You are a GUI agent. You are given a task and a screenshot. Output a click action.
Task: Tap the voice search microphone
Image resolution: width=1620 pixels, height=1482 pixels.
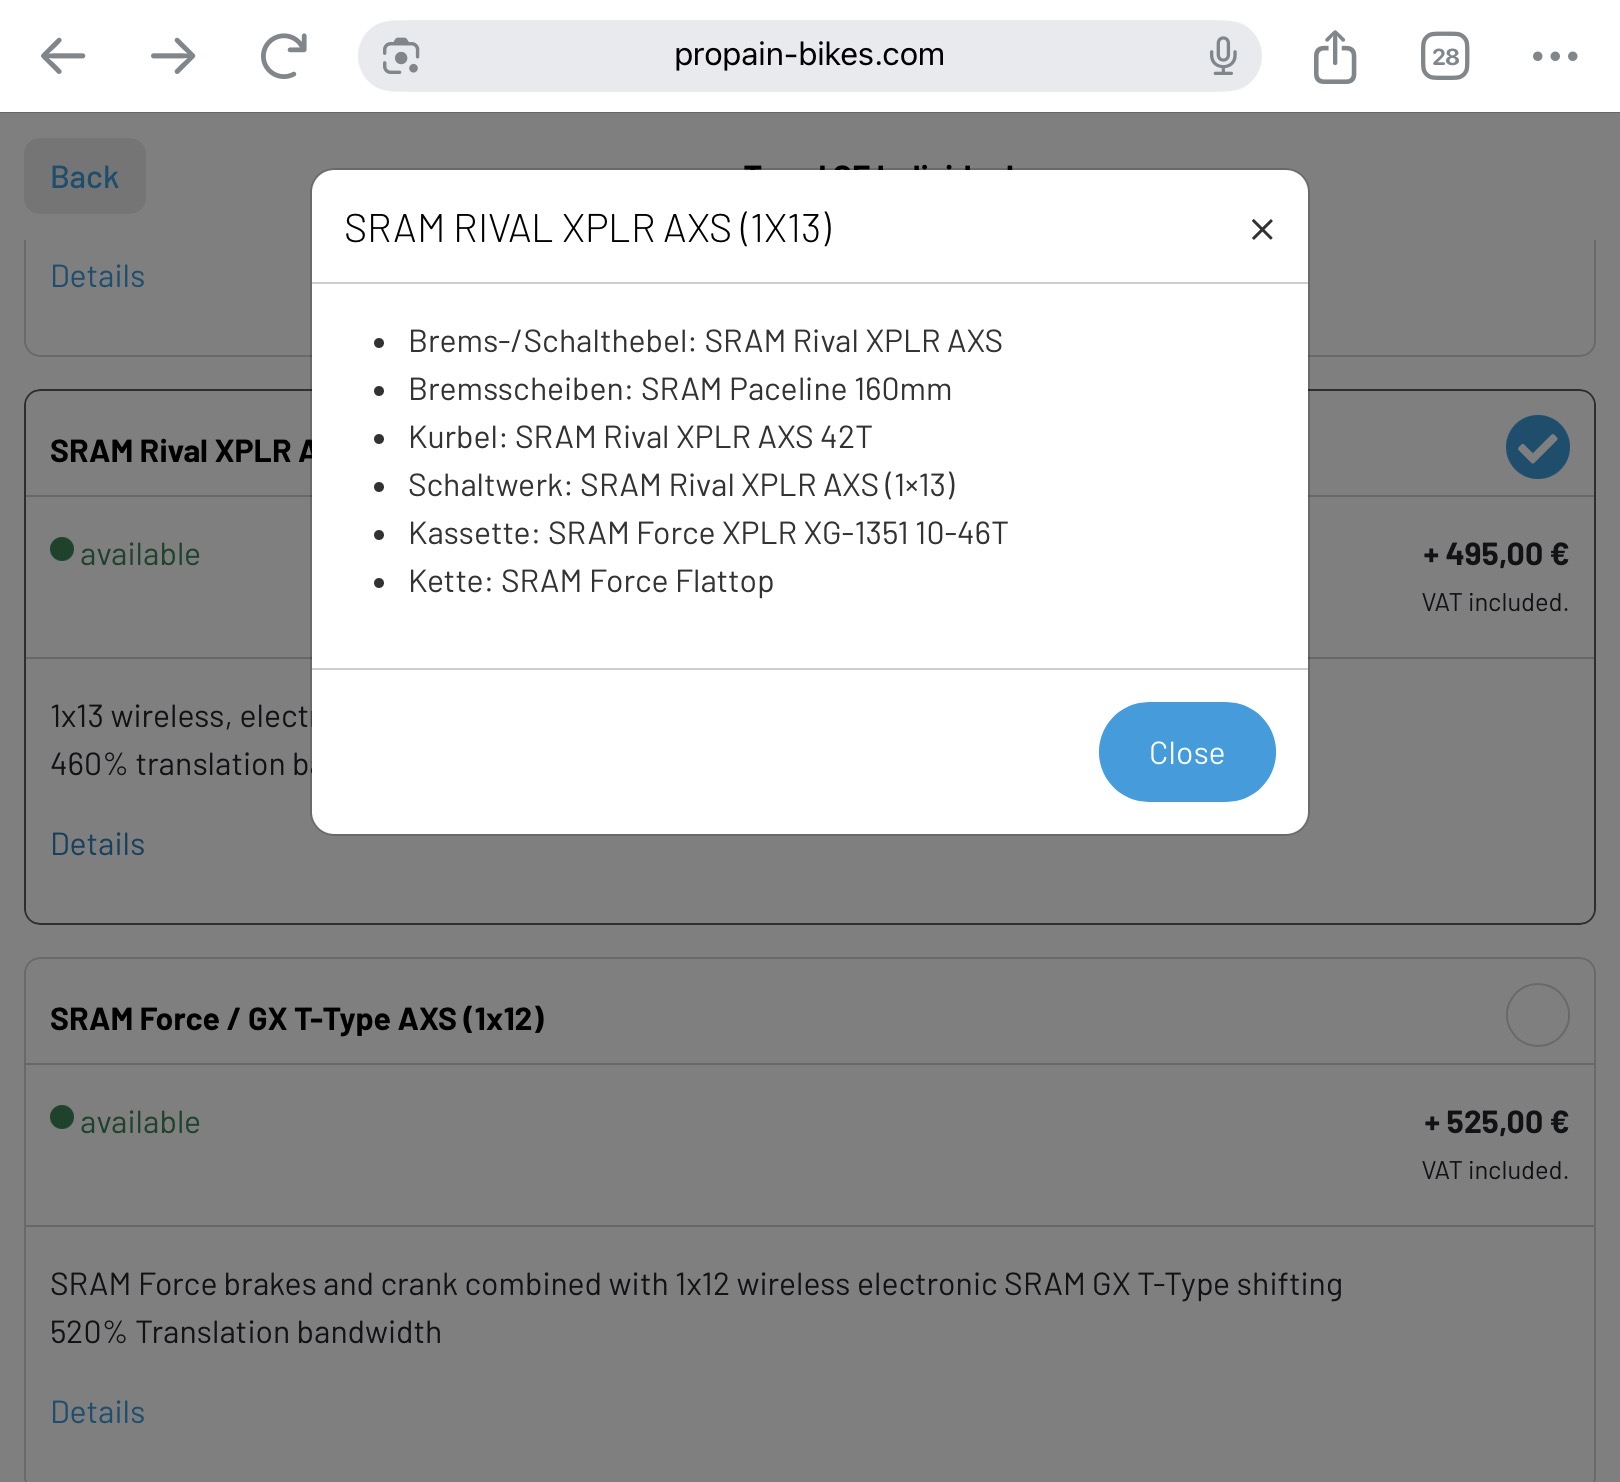(1222, 56)
